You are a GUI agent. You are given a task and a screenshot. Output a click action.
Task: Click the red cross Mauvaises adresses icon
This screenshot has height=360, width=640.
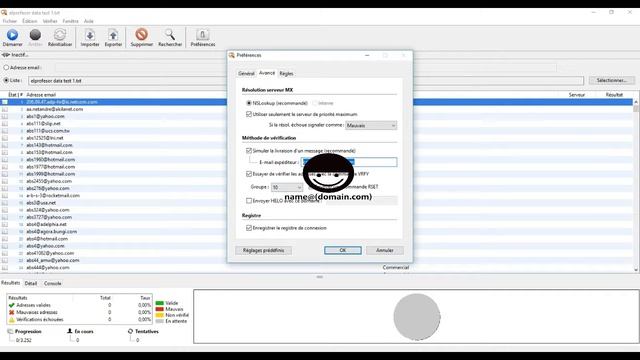point(11,312)
